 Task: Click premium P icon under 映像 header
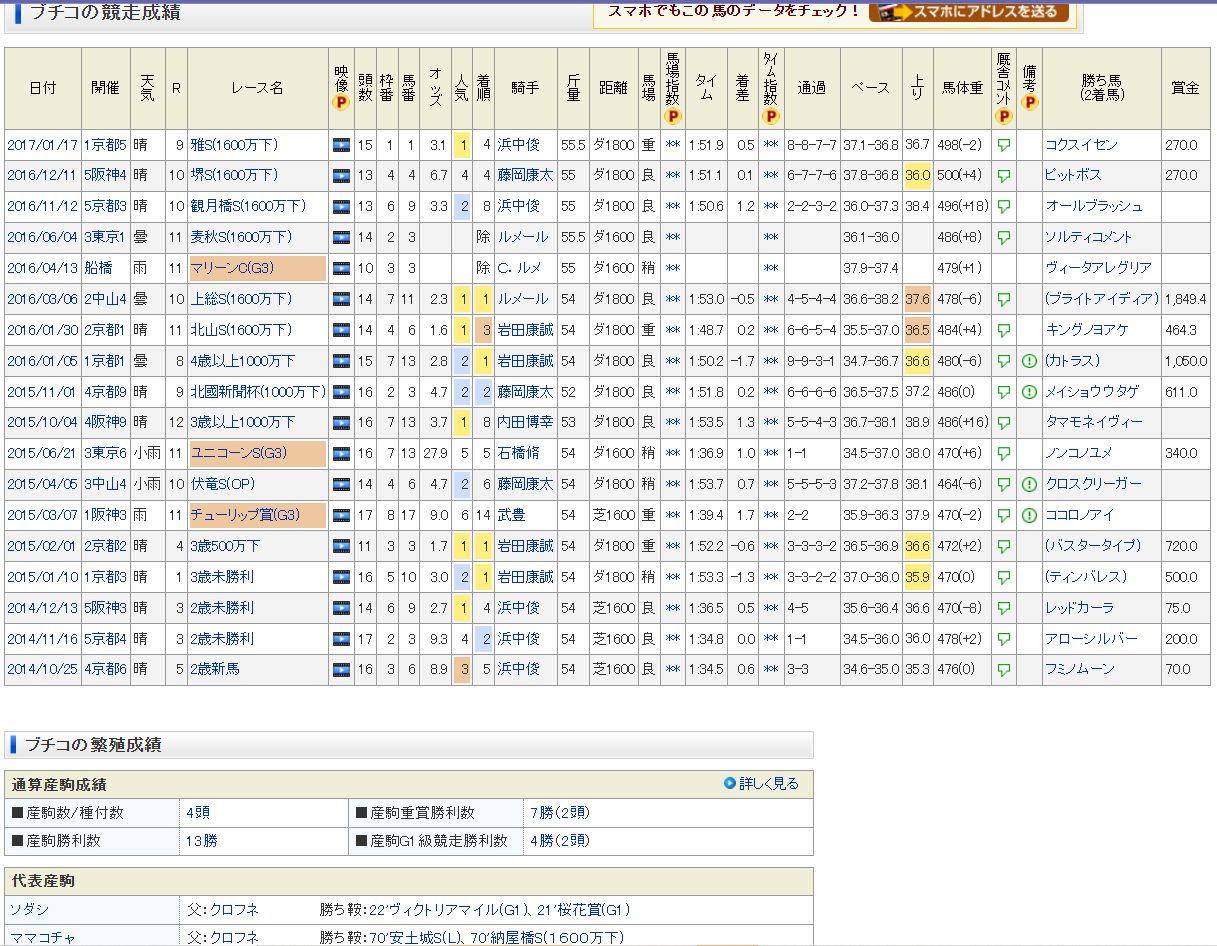pyautogui.click(x=341, y=102)
